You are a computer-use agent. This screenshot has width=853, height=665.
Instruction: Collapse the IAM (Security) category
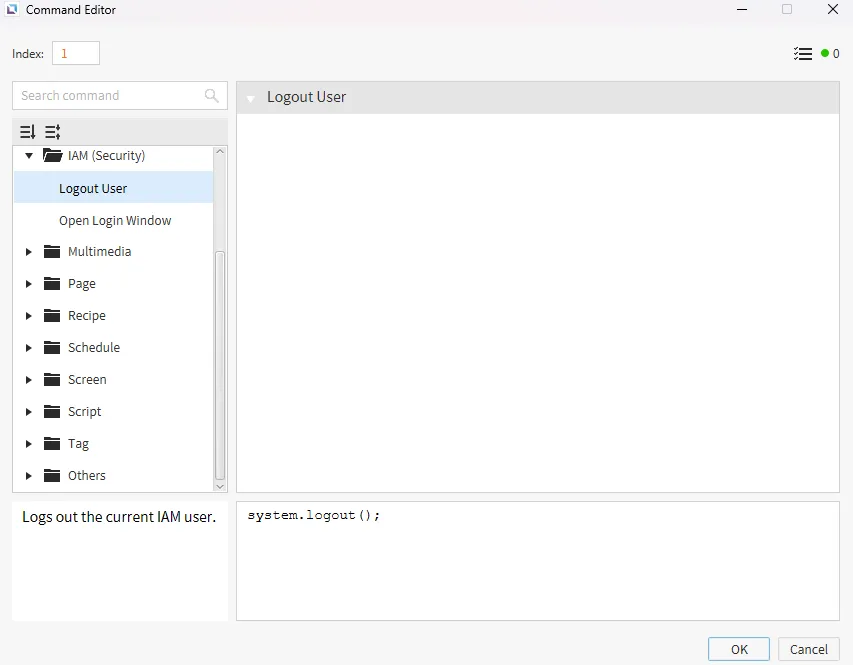(x=29, y=156)
